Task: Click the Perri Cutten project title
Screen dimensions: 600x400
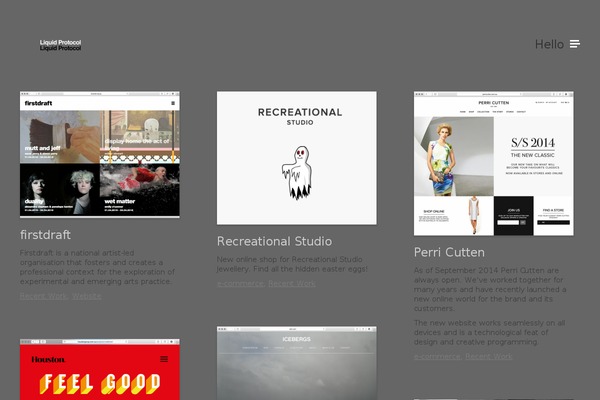Action: [x=449, y=252]
